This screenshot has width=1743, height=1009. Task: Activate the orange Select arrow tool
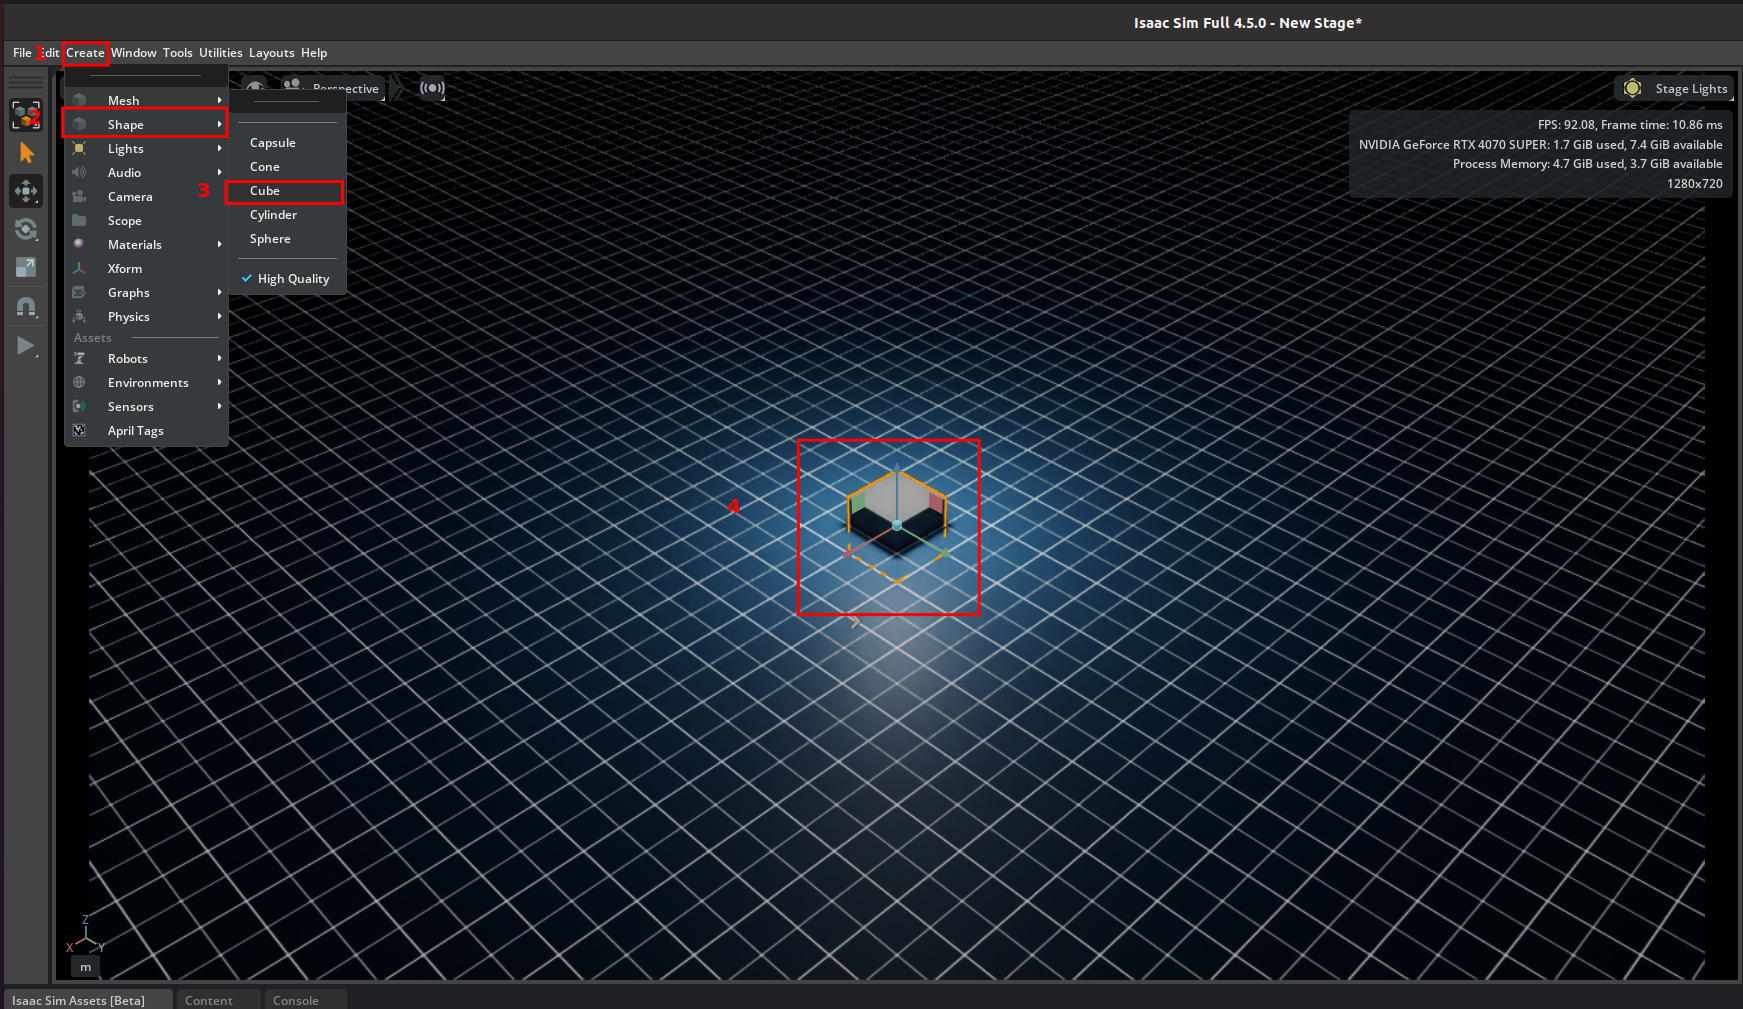click(26, 153)
